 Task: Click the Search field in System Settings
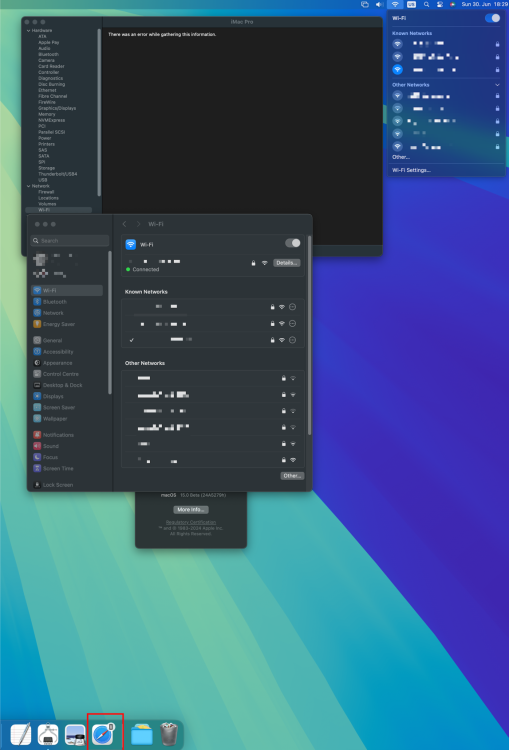pyautogui.click(x=70, y=241)
